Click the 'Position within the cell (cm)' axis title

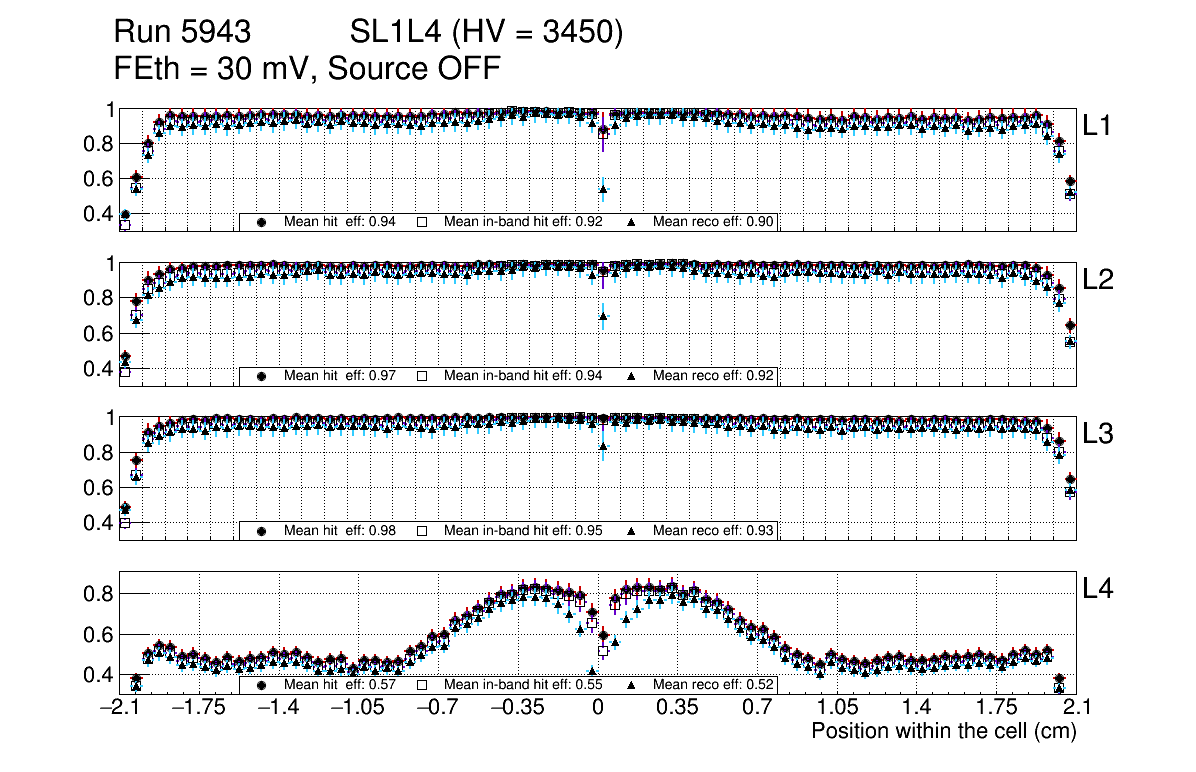coord(943,731)
